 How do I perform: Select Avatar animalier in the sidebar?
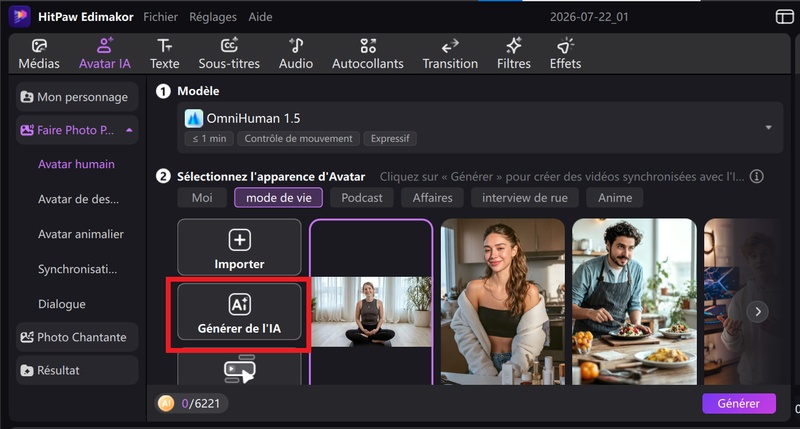click(x=81, y=234)
